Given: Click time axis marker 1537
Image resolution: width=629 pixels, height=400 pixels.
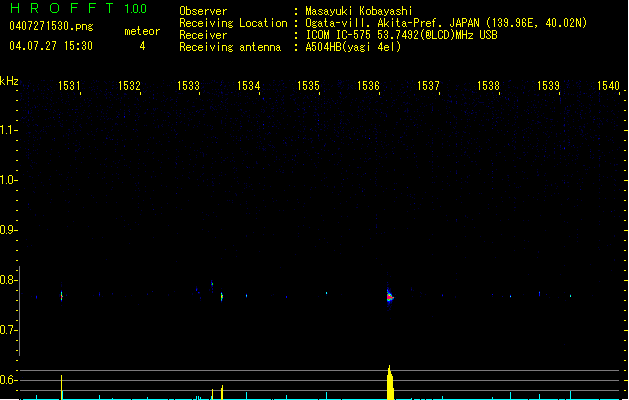Looking at the screenshot, I should click(428, 86).
